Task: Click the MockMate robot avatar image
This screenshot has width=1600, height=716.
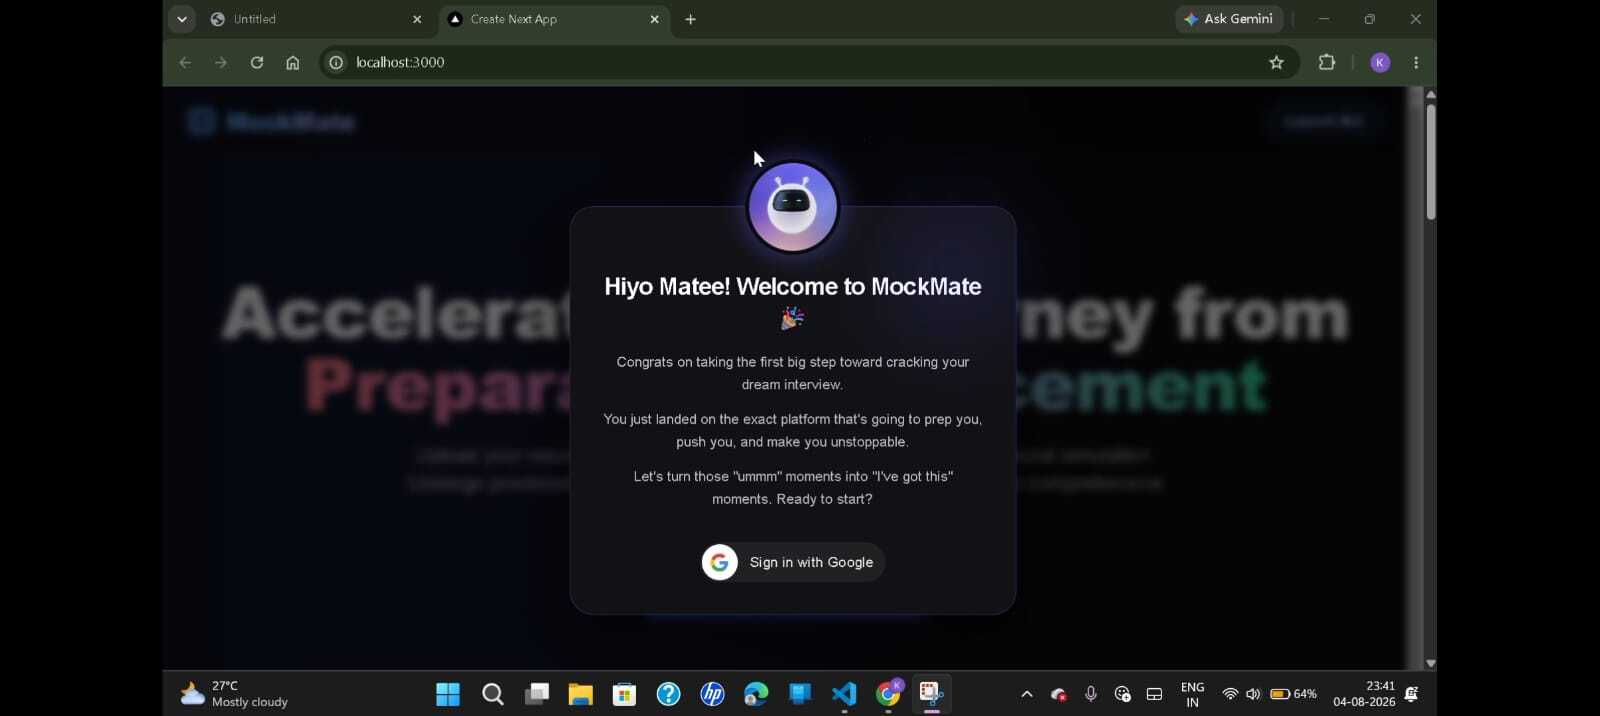Action: [793, 207]
